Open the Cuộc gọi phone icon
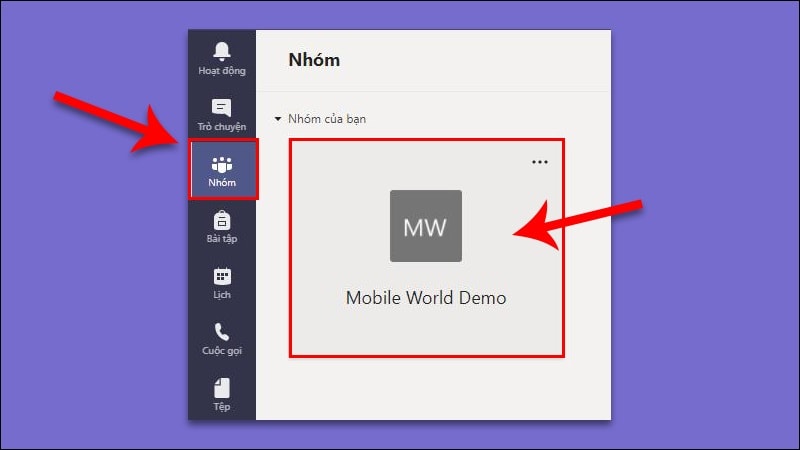The image size is (800, 450). pos(221,332)
